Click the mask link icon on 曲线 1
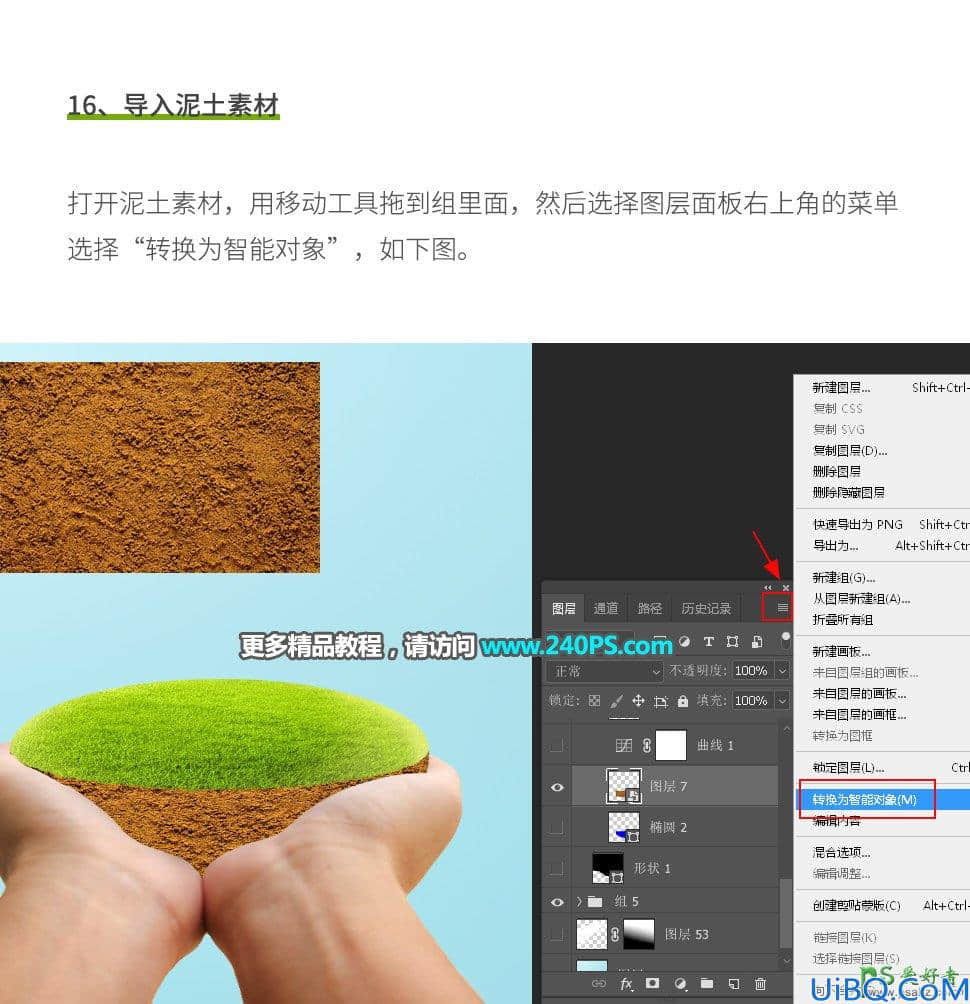This screenshot has height=1004, width=970. point(647,745)
